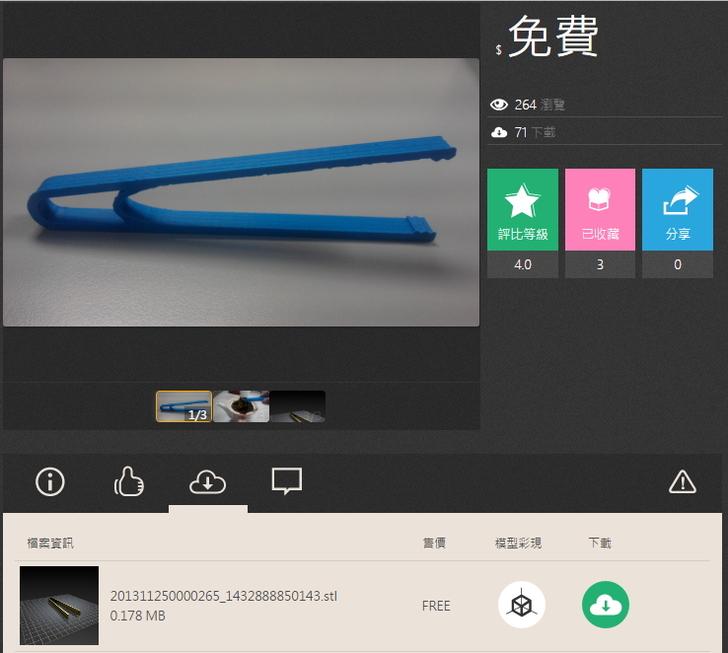Select the first thumbnail labeled 1/3
Screen dimensions: 728x653
coord(184,406)
